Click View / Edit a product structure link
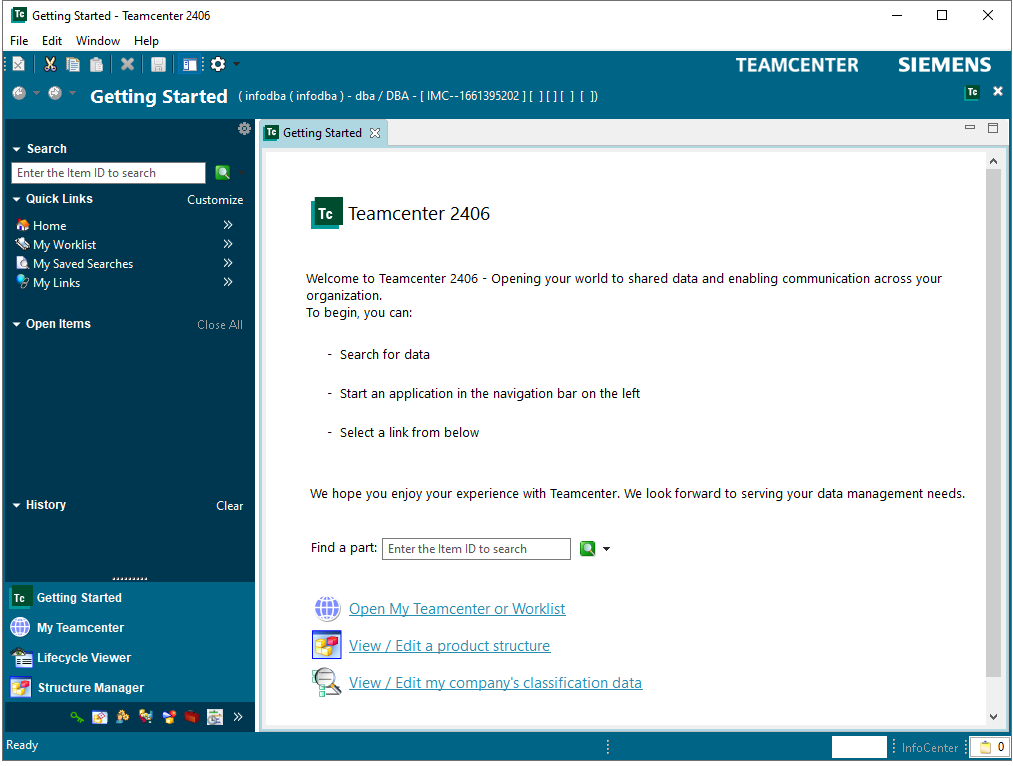The image size is (1013, 766). [x=450, y=646]
